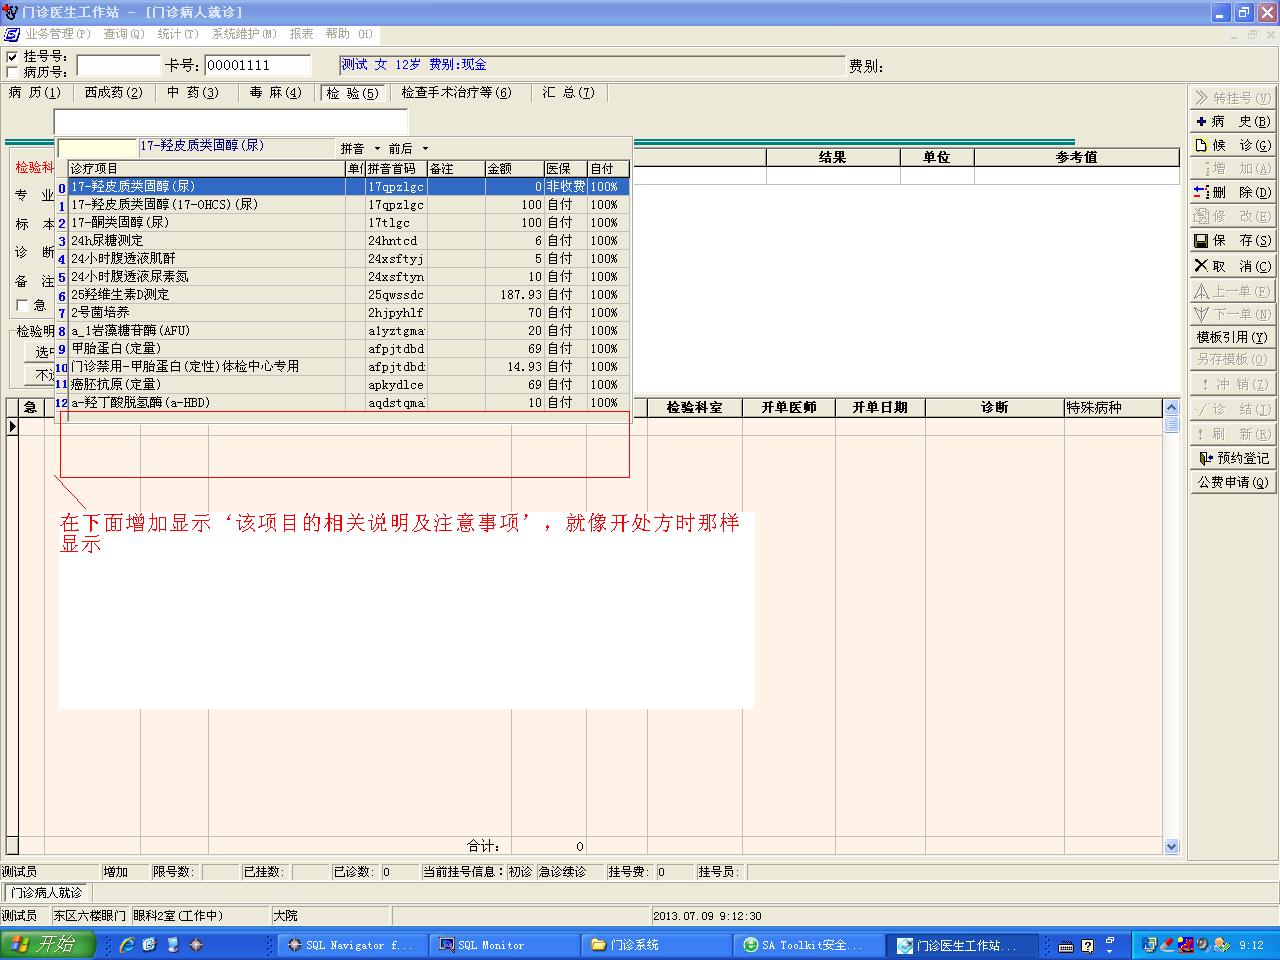
Task: Tick the 急 urgent checkbox
Action: tap(23, 305)
